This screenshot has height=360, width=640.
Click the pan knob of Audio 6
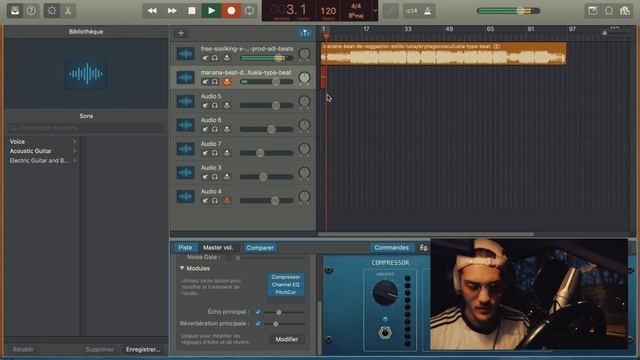pos(304,125)
